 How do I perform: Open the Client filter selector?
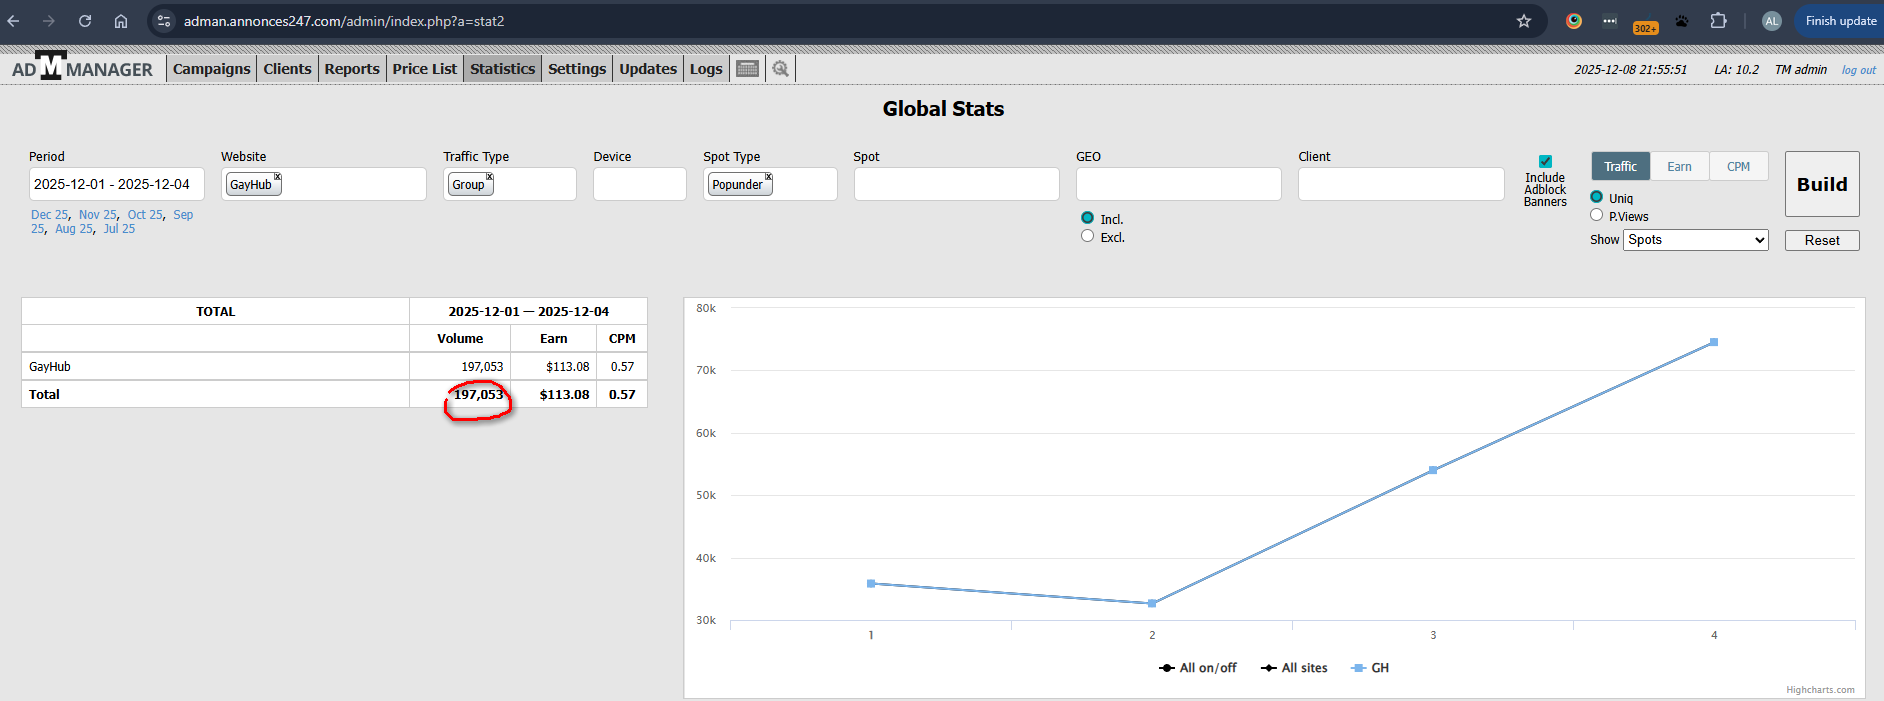coord(1400,184)
